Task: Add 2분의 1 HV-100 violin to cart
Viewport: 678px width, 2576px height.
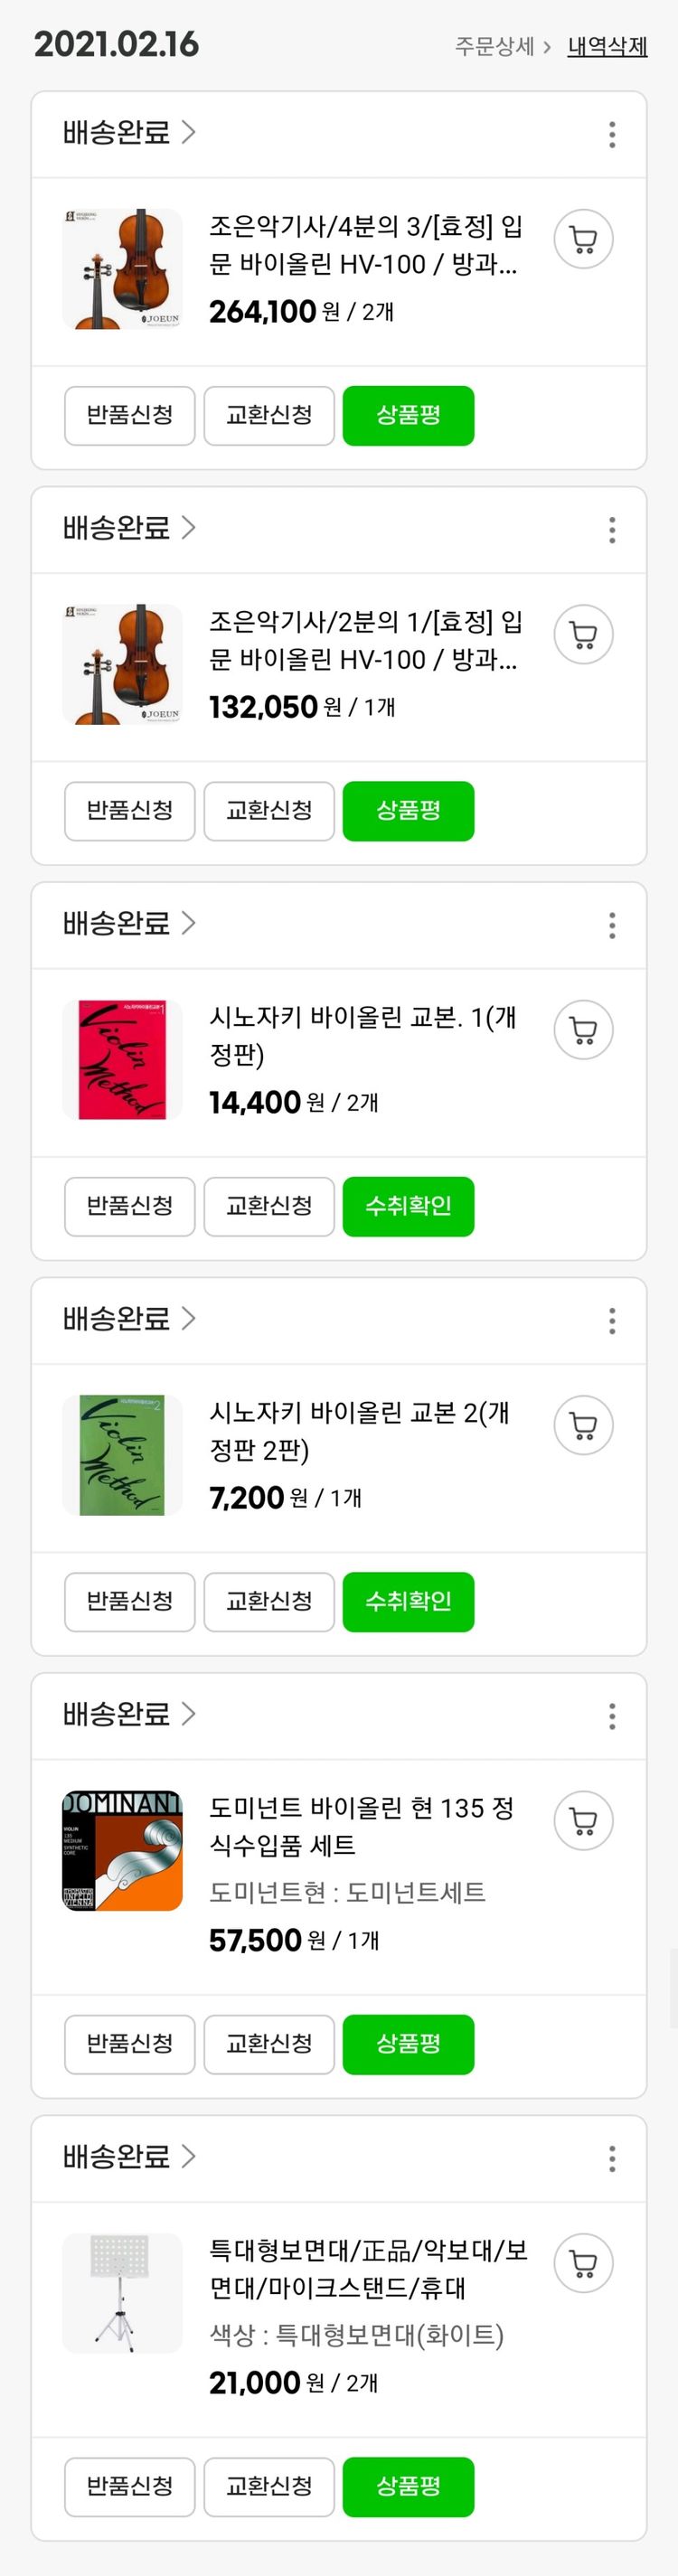Action: (x=583, y=635)
